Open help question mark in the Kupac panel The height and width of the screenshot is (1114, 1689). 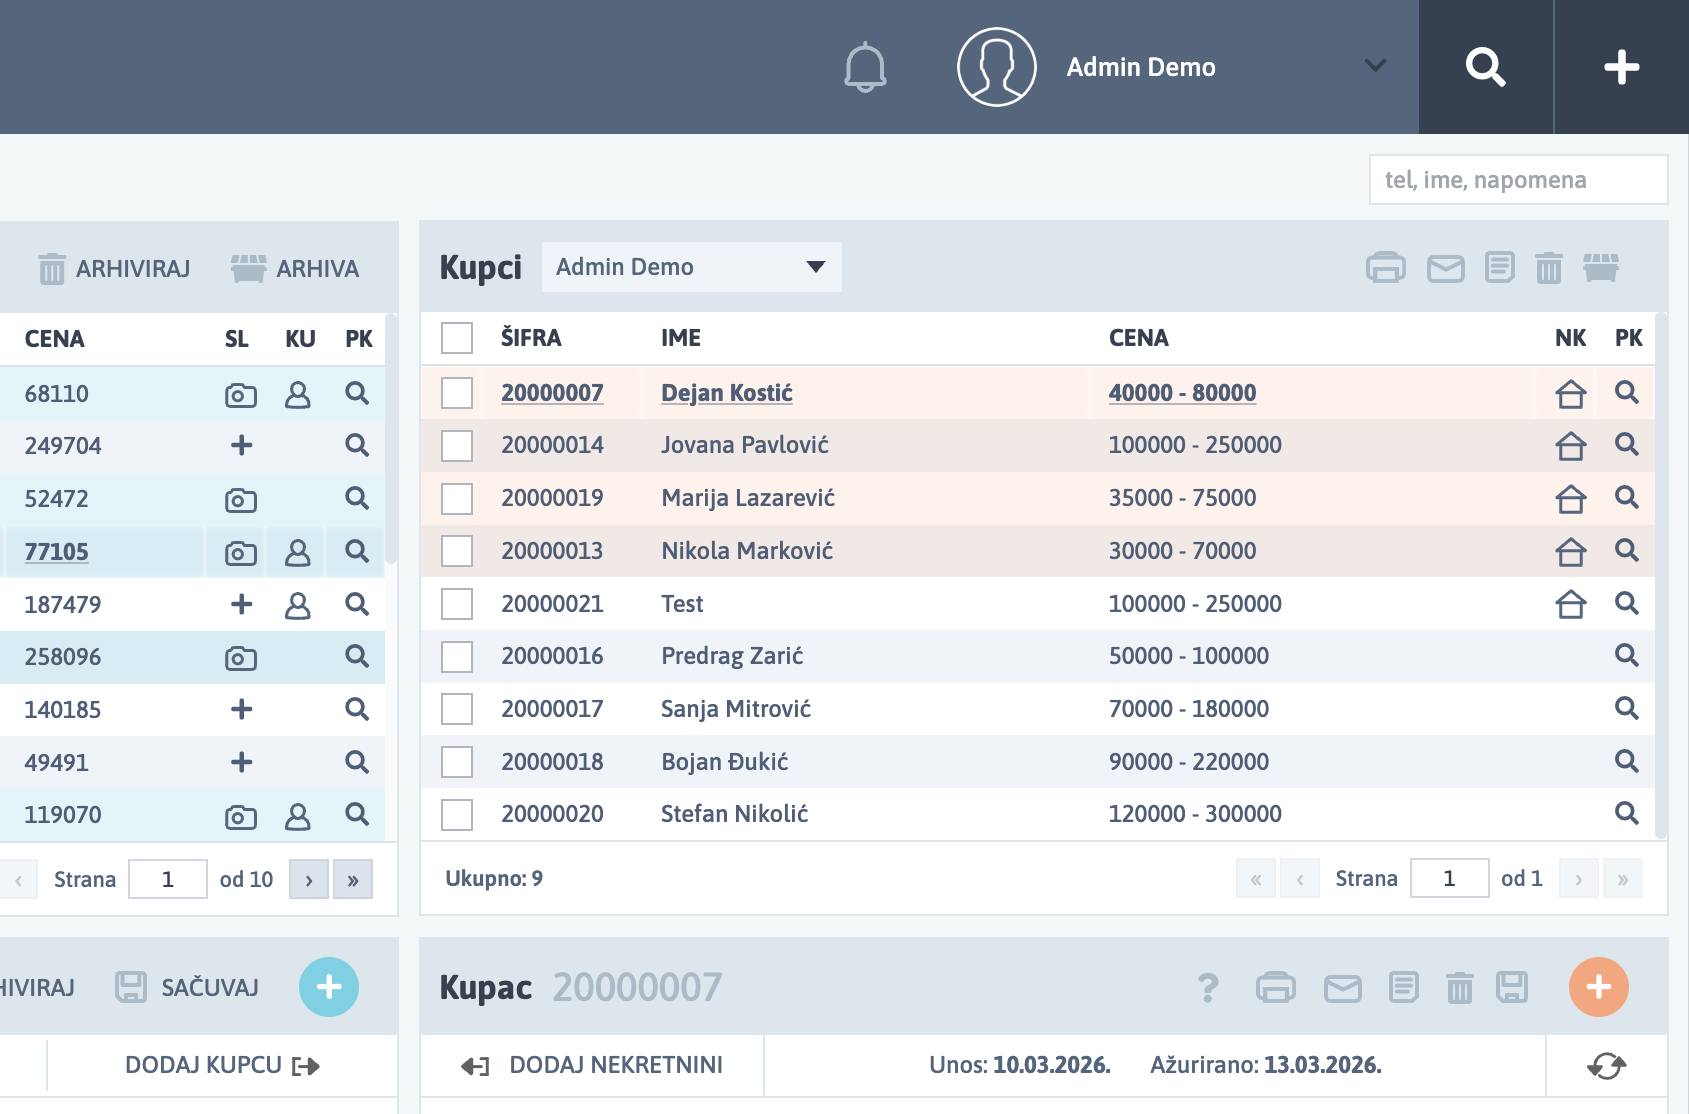(1208, 988)
